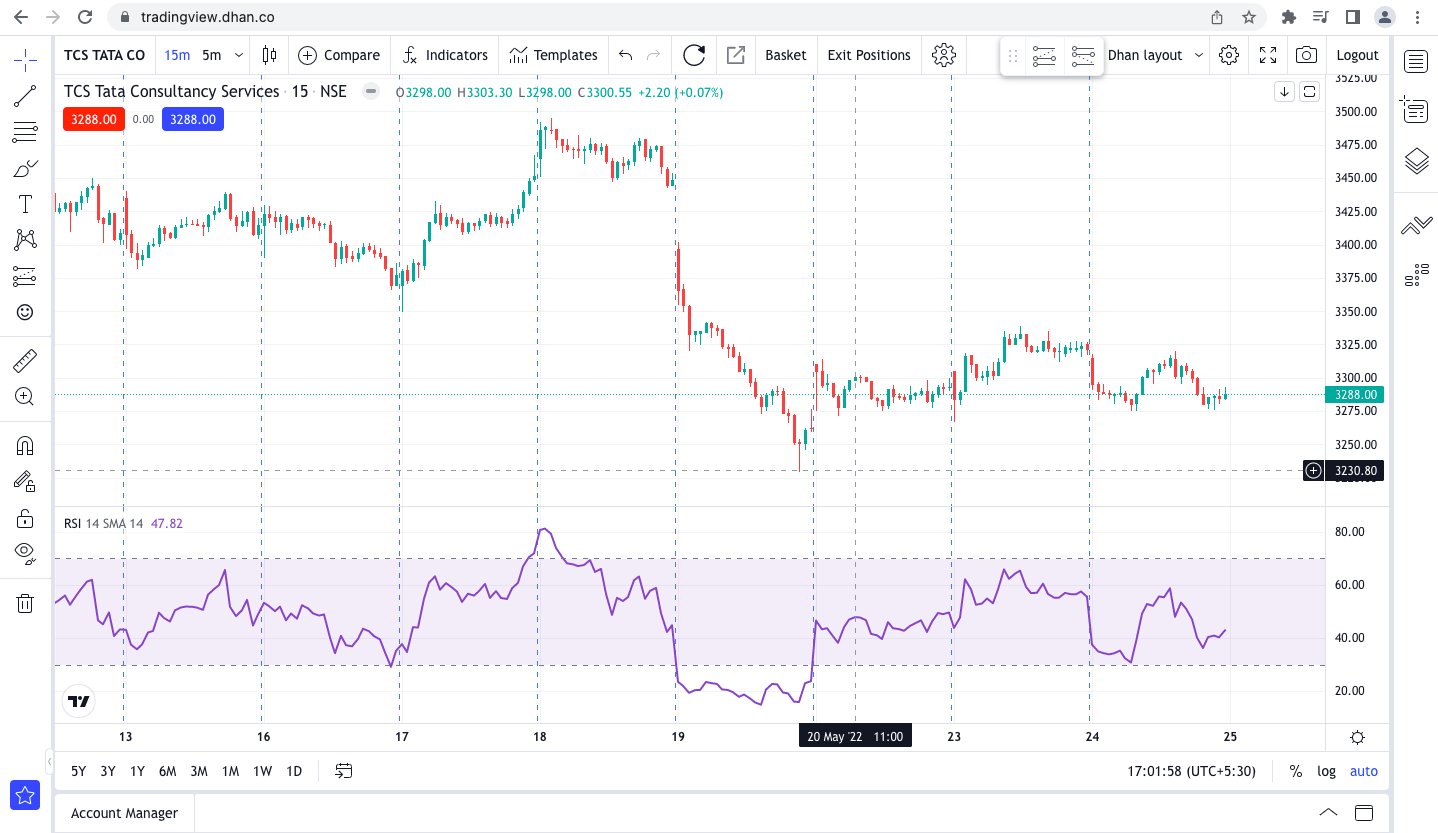Screen dimensions: 1438x833
Task: Click the blue 3288.00 buy button
Action: click(193, 119)
